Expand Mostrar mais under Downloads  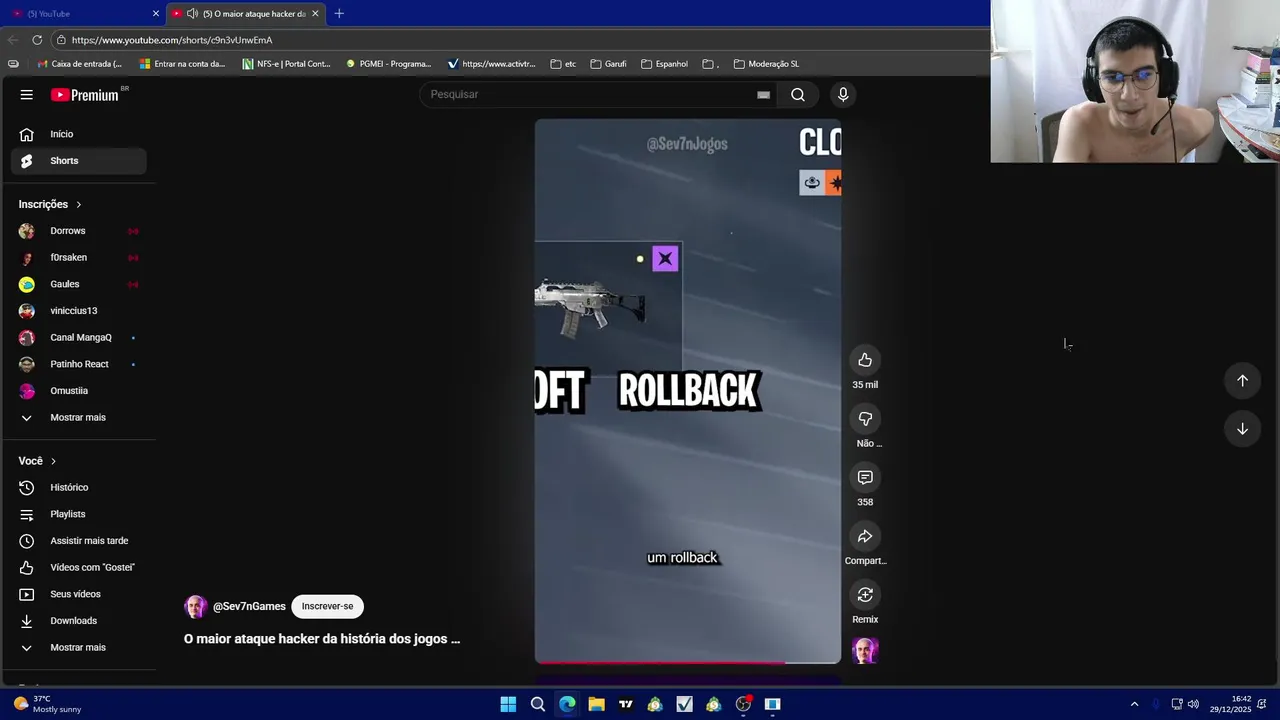point(79,647)
